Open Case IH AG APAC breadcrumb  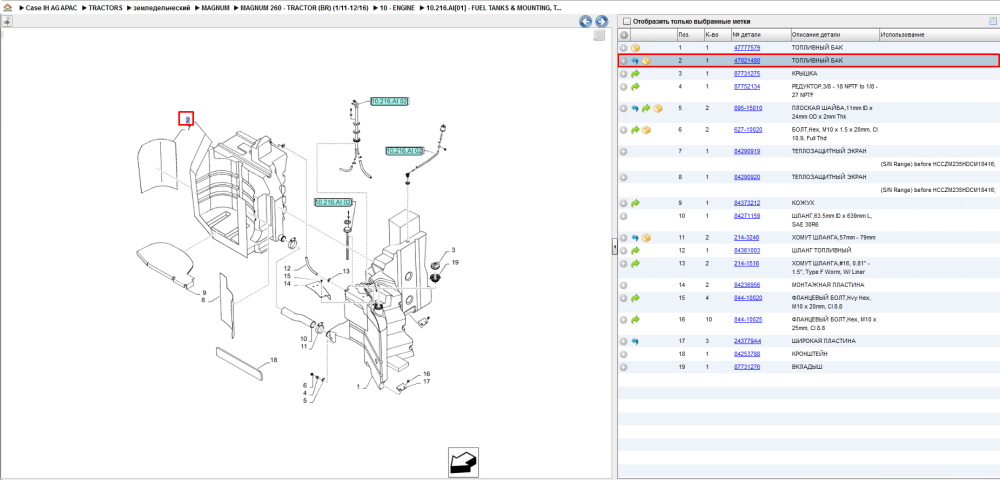pos(51,8)
